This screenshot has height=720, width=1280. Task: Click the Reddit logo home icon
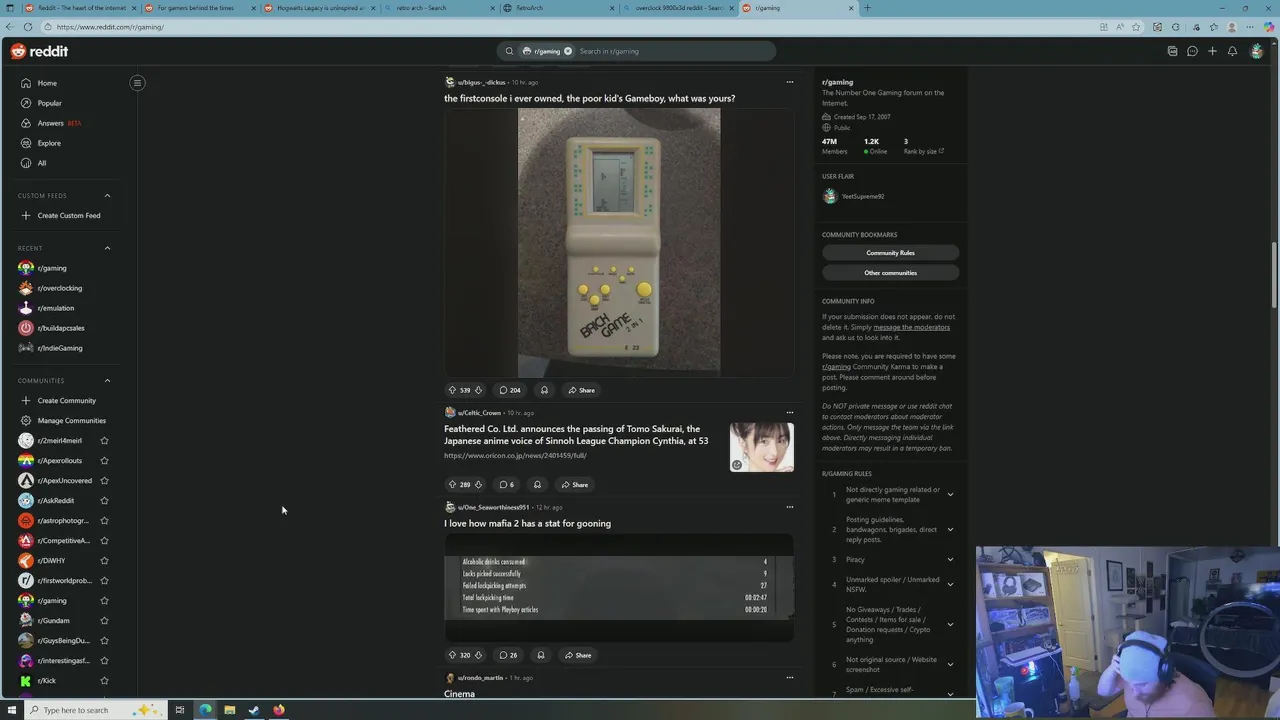(x=40, y=51)
